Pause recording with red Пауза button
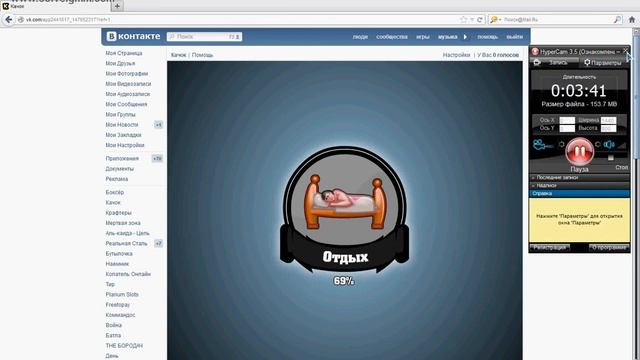Screen dimensions: 640x360 (579, 151)
